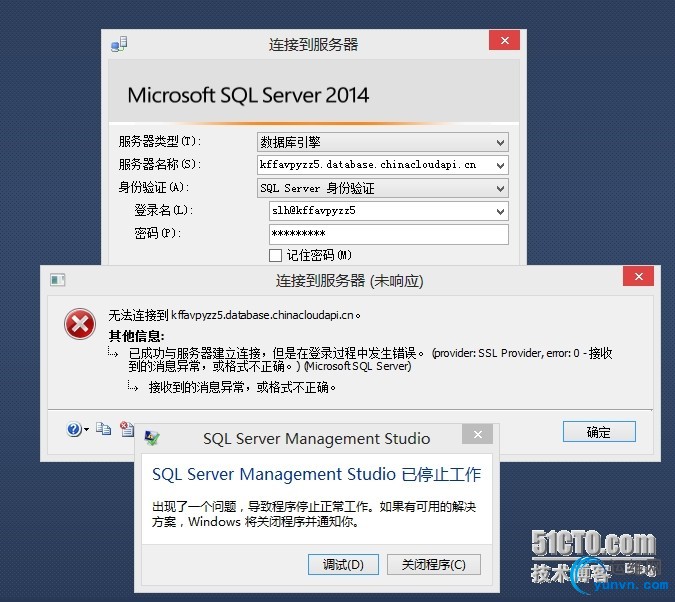Click the unresponsive error dialog title bar icon
Image resolution: width=675 pixels, height=602 pixels.
(58, 280)
